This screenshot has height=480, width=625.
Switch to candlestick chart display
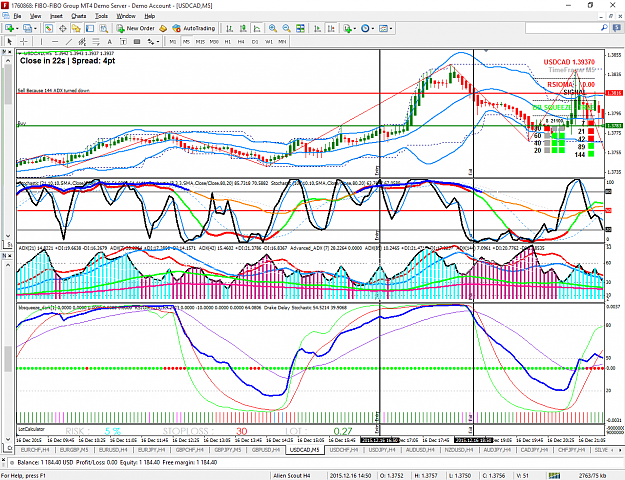243,28
